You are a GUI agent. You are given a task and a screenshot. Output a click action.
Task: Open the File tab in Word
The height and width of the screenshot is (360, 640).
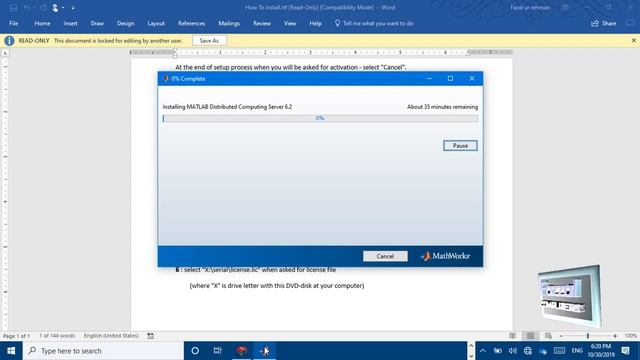[13, 23]
